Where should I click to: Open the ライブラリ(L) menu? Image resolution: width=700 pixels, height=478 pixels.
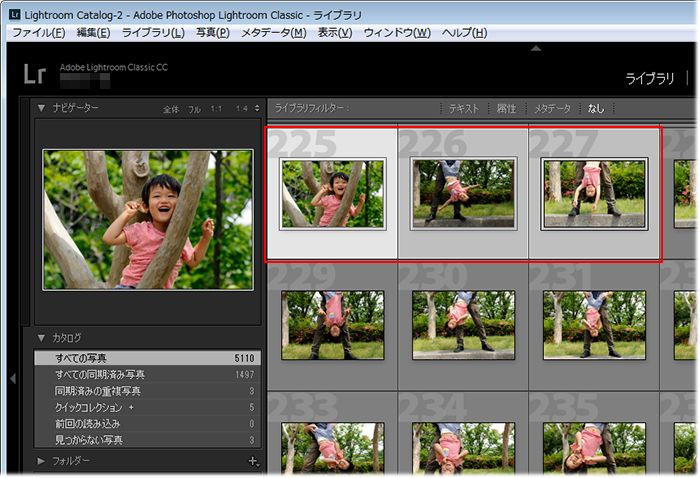click(153, 33)
